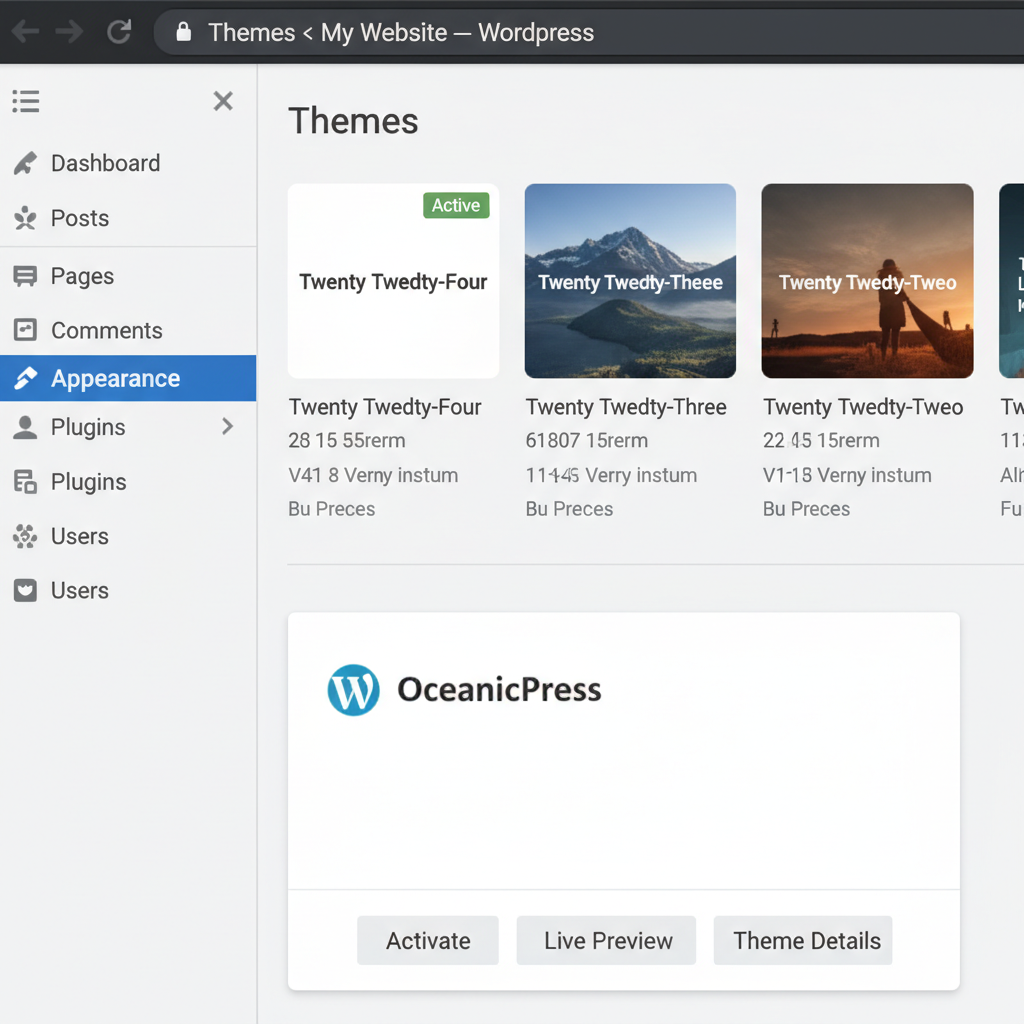The width and height of the screenshot is (1024, 1024).
Task: Click the Active badge on Twenty Twedty-Four
Action: [456, 205]
